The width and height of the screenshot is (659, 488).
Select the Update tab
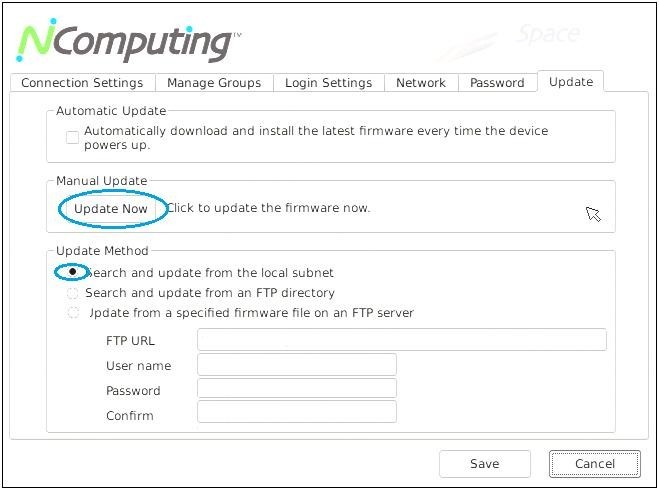[571, 82]
